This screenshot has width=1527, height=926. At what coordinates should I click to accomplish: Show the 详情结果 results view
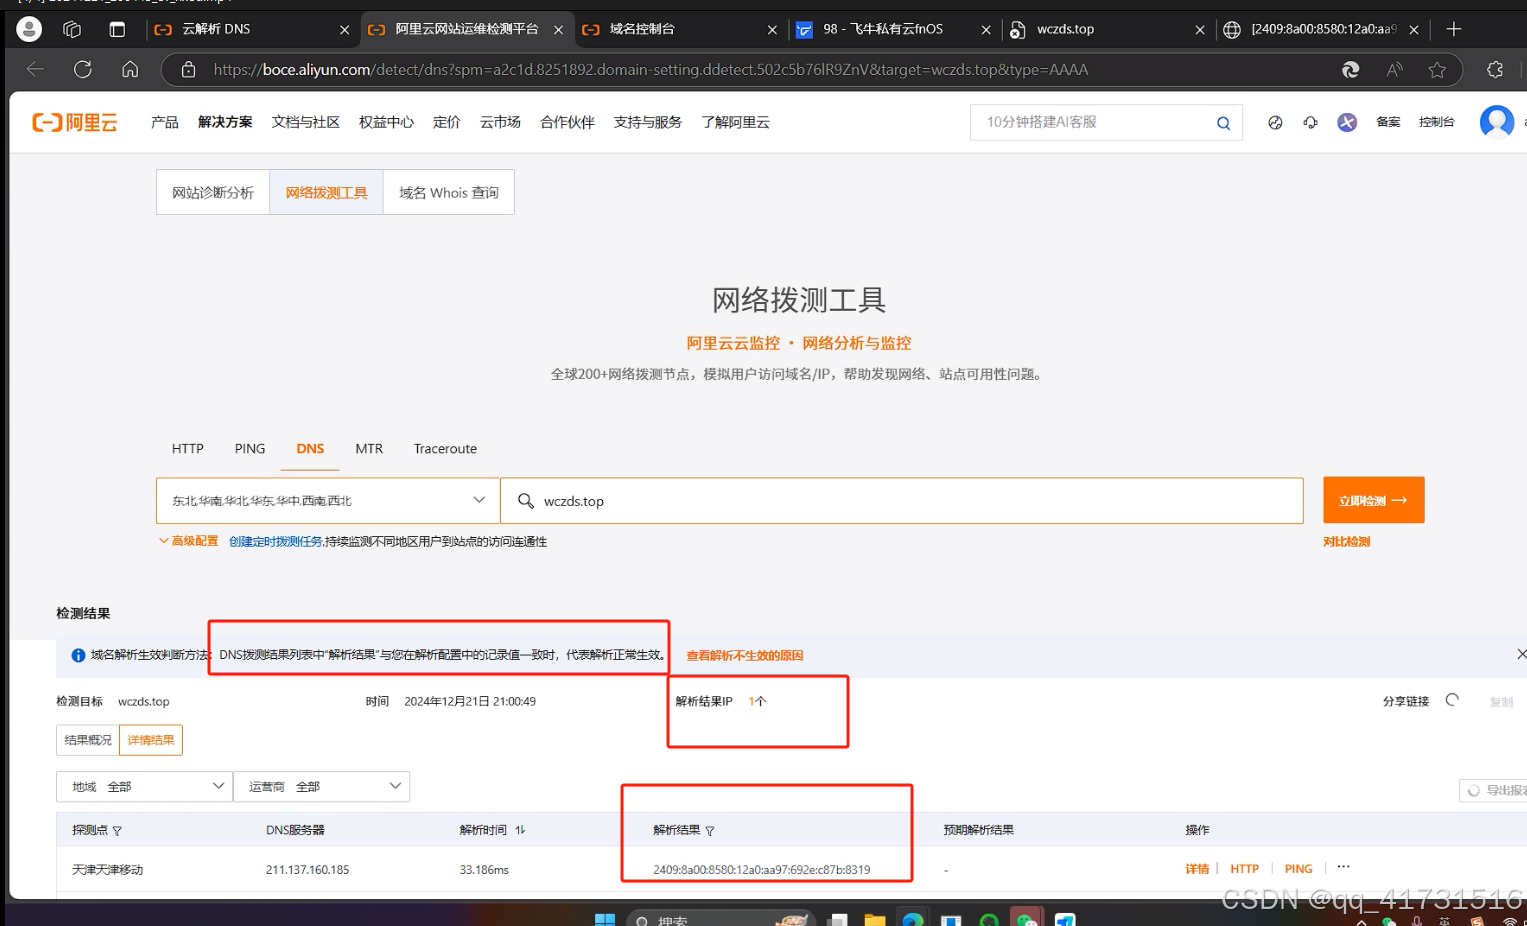coord(151,740)
